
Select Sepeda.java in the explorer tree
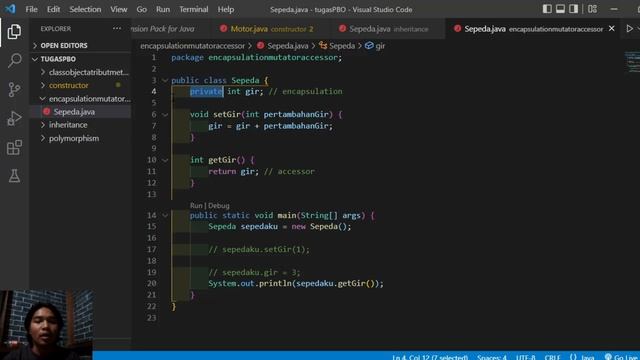pos(80,112)
